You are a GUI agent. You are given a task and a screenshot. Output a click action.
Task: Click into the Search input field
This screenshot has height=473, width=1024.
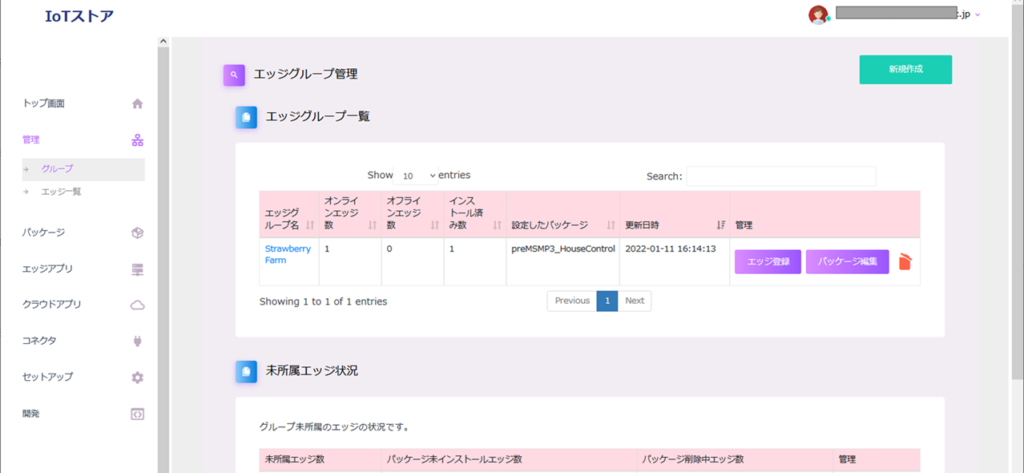pos(780,176)
